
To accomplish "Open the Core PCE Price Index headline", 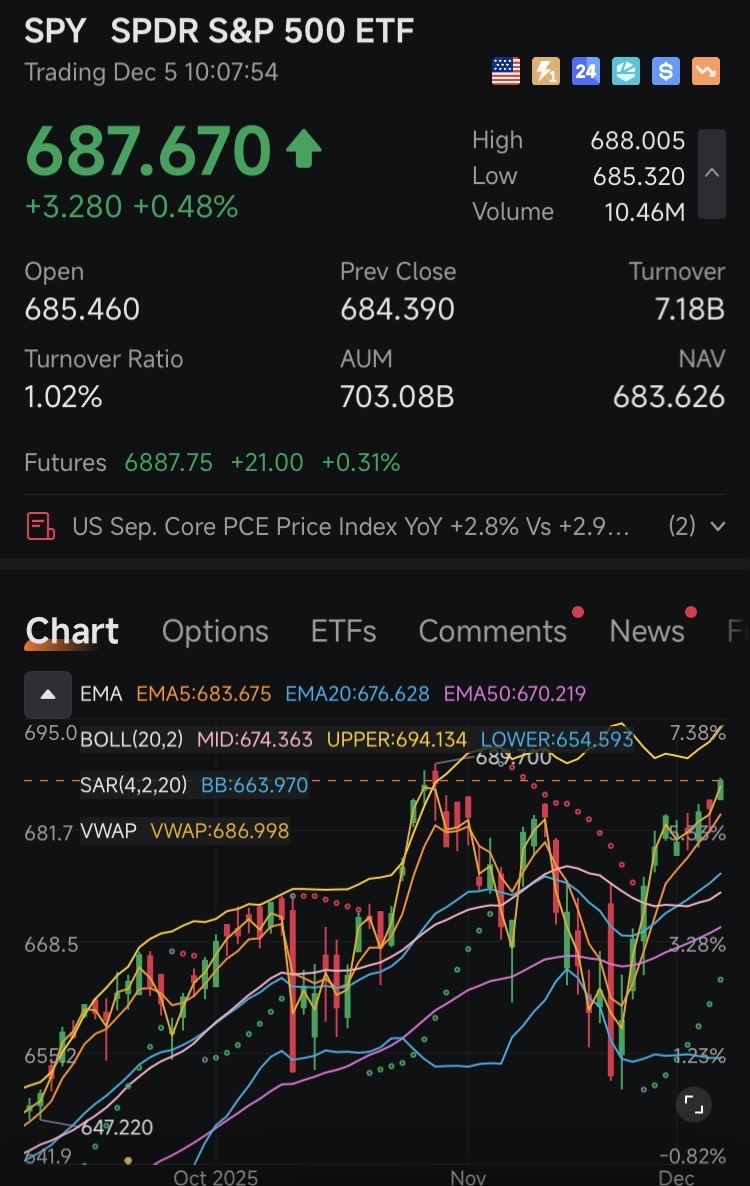I will point(351,526).
